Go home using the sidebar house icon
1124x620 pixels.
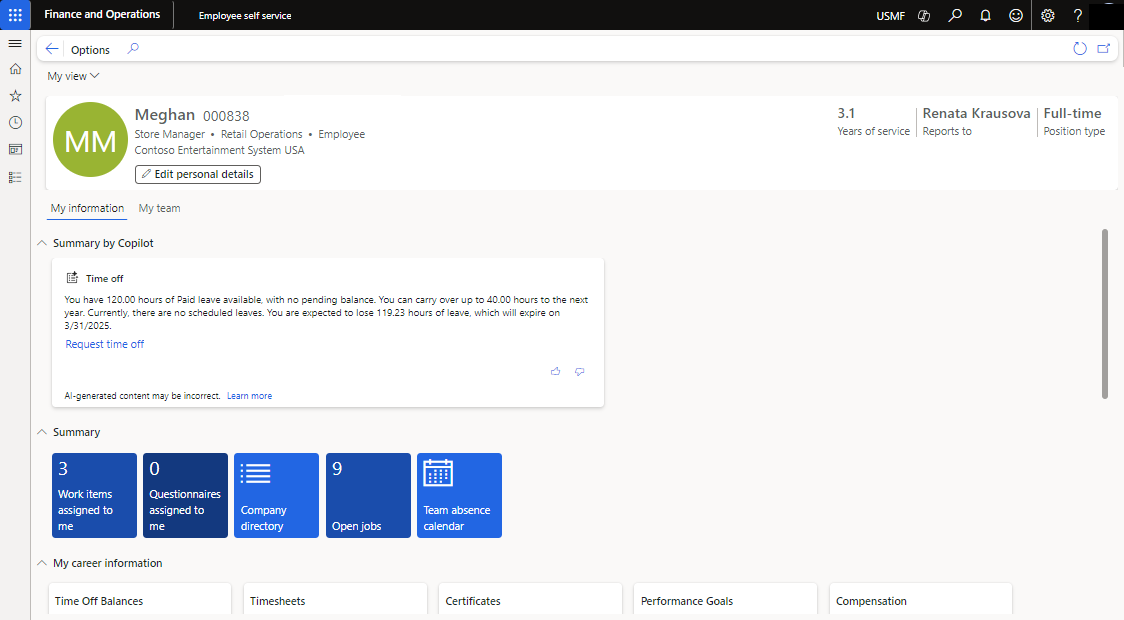click(x=14, y=70)
